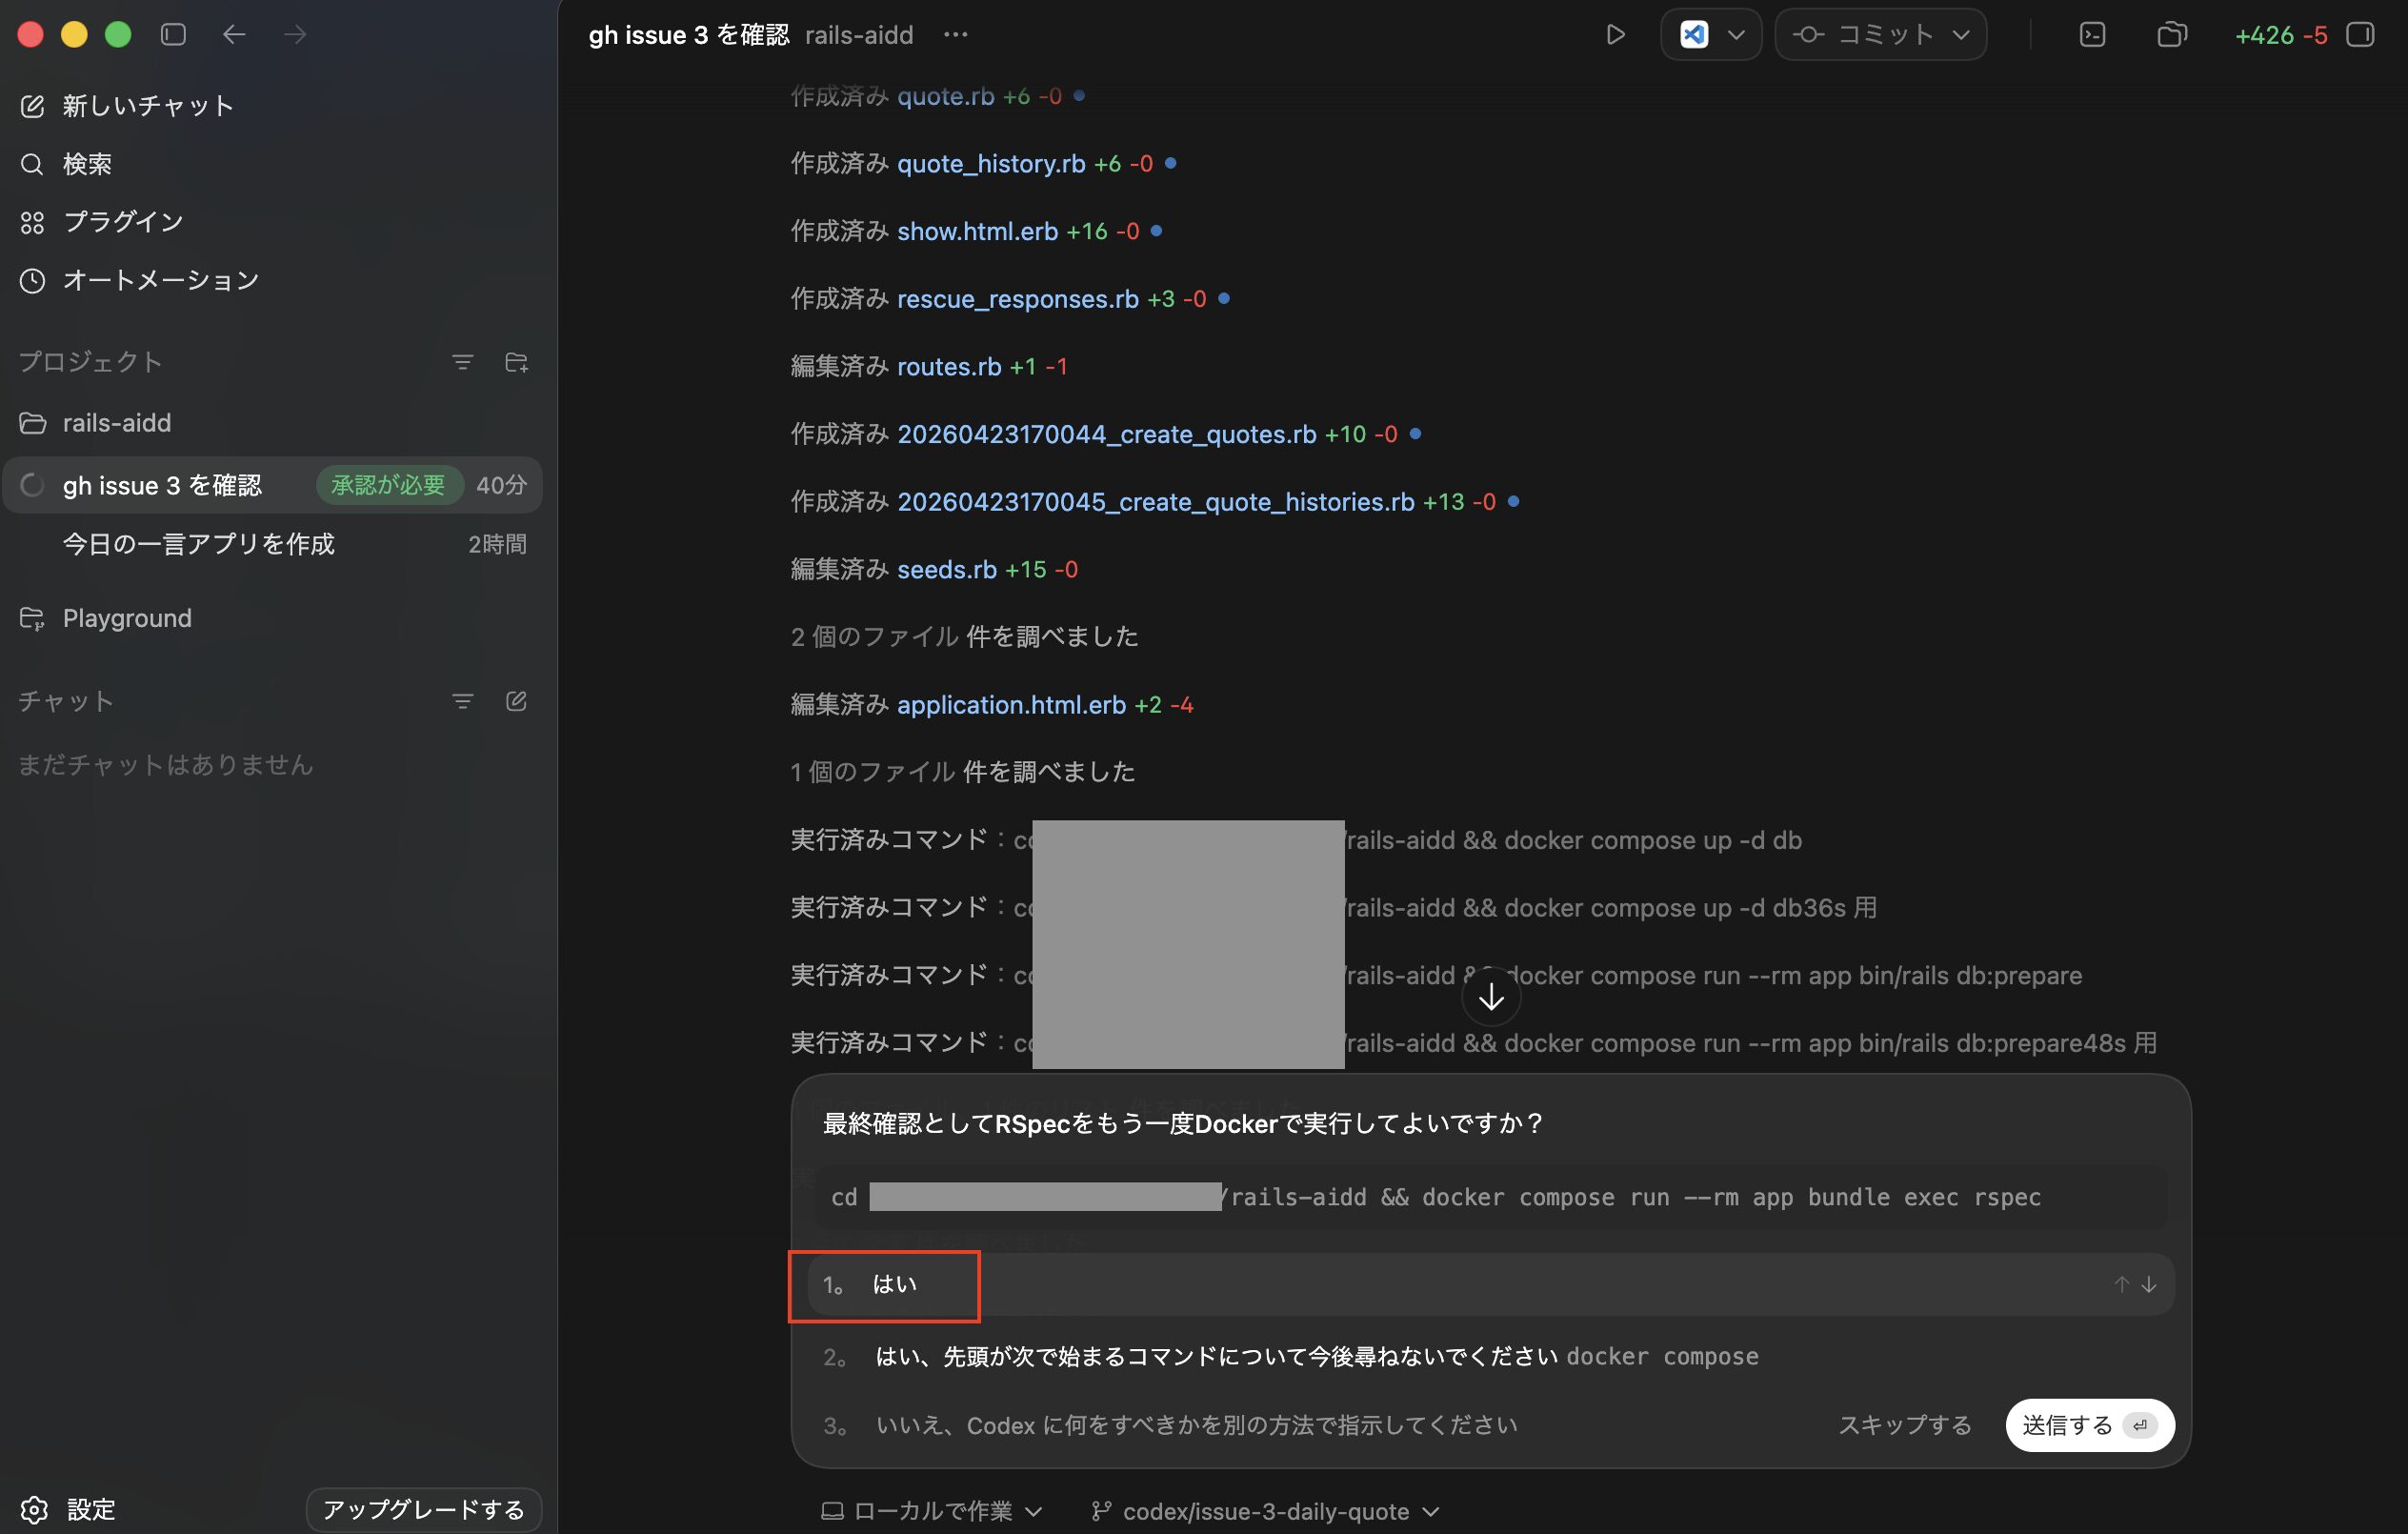This screenshot has height=1534, width=2408.
Task: Click new chat compose icon in チャット section
Action: coord(516,701)
